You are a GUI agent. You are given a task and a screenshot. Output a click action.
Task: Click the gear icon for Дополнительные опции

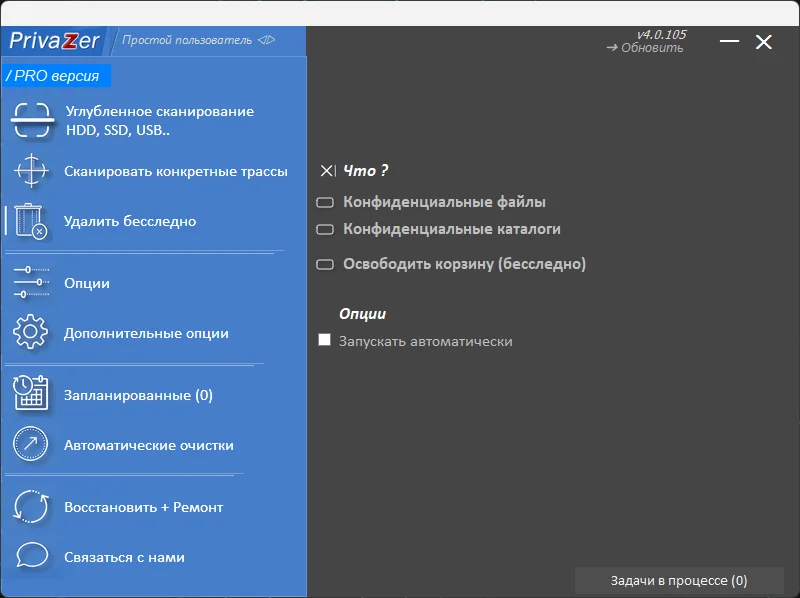click(x=32, y=333)
